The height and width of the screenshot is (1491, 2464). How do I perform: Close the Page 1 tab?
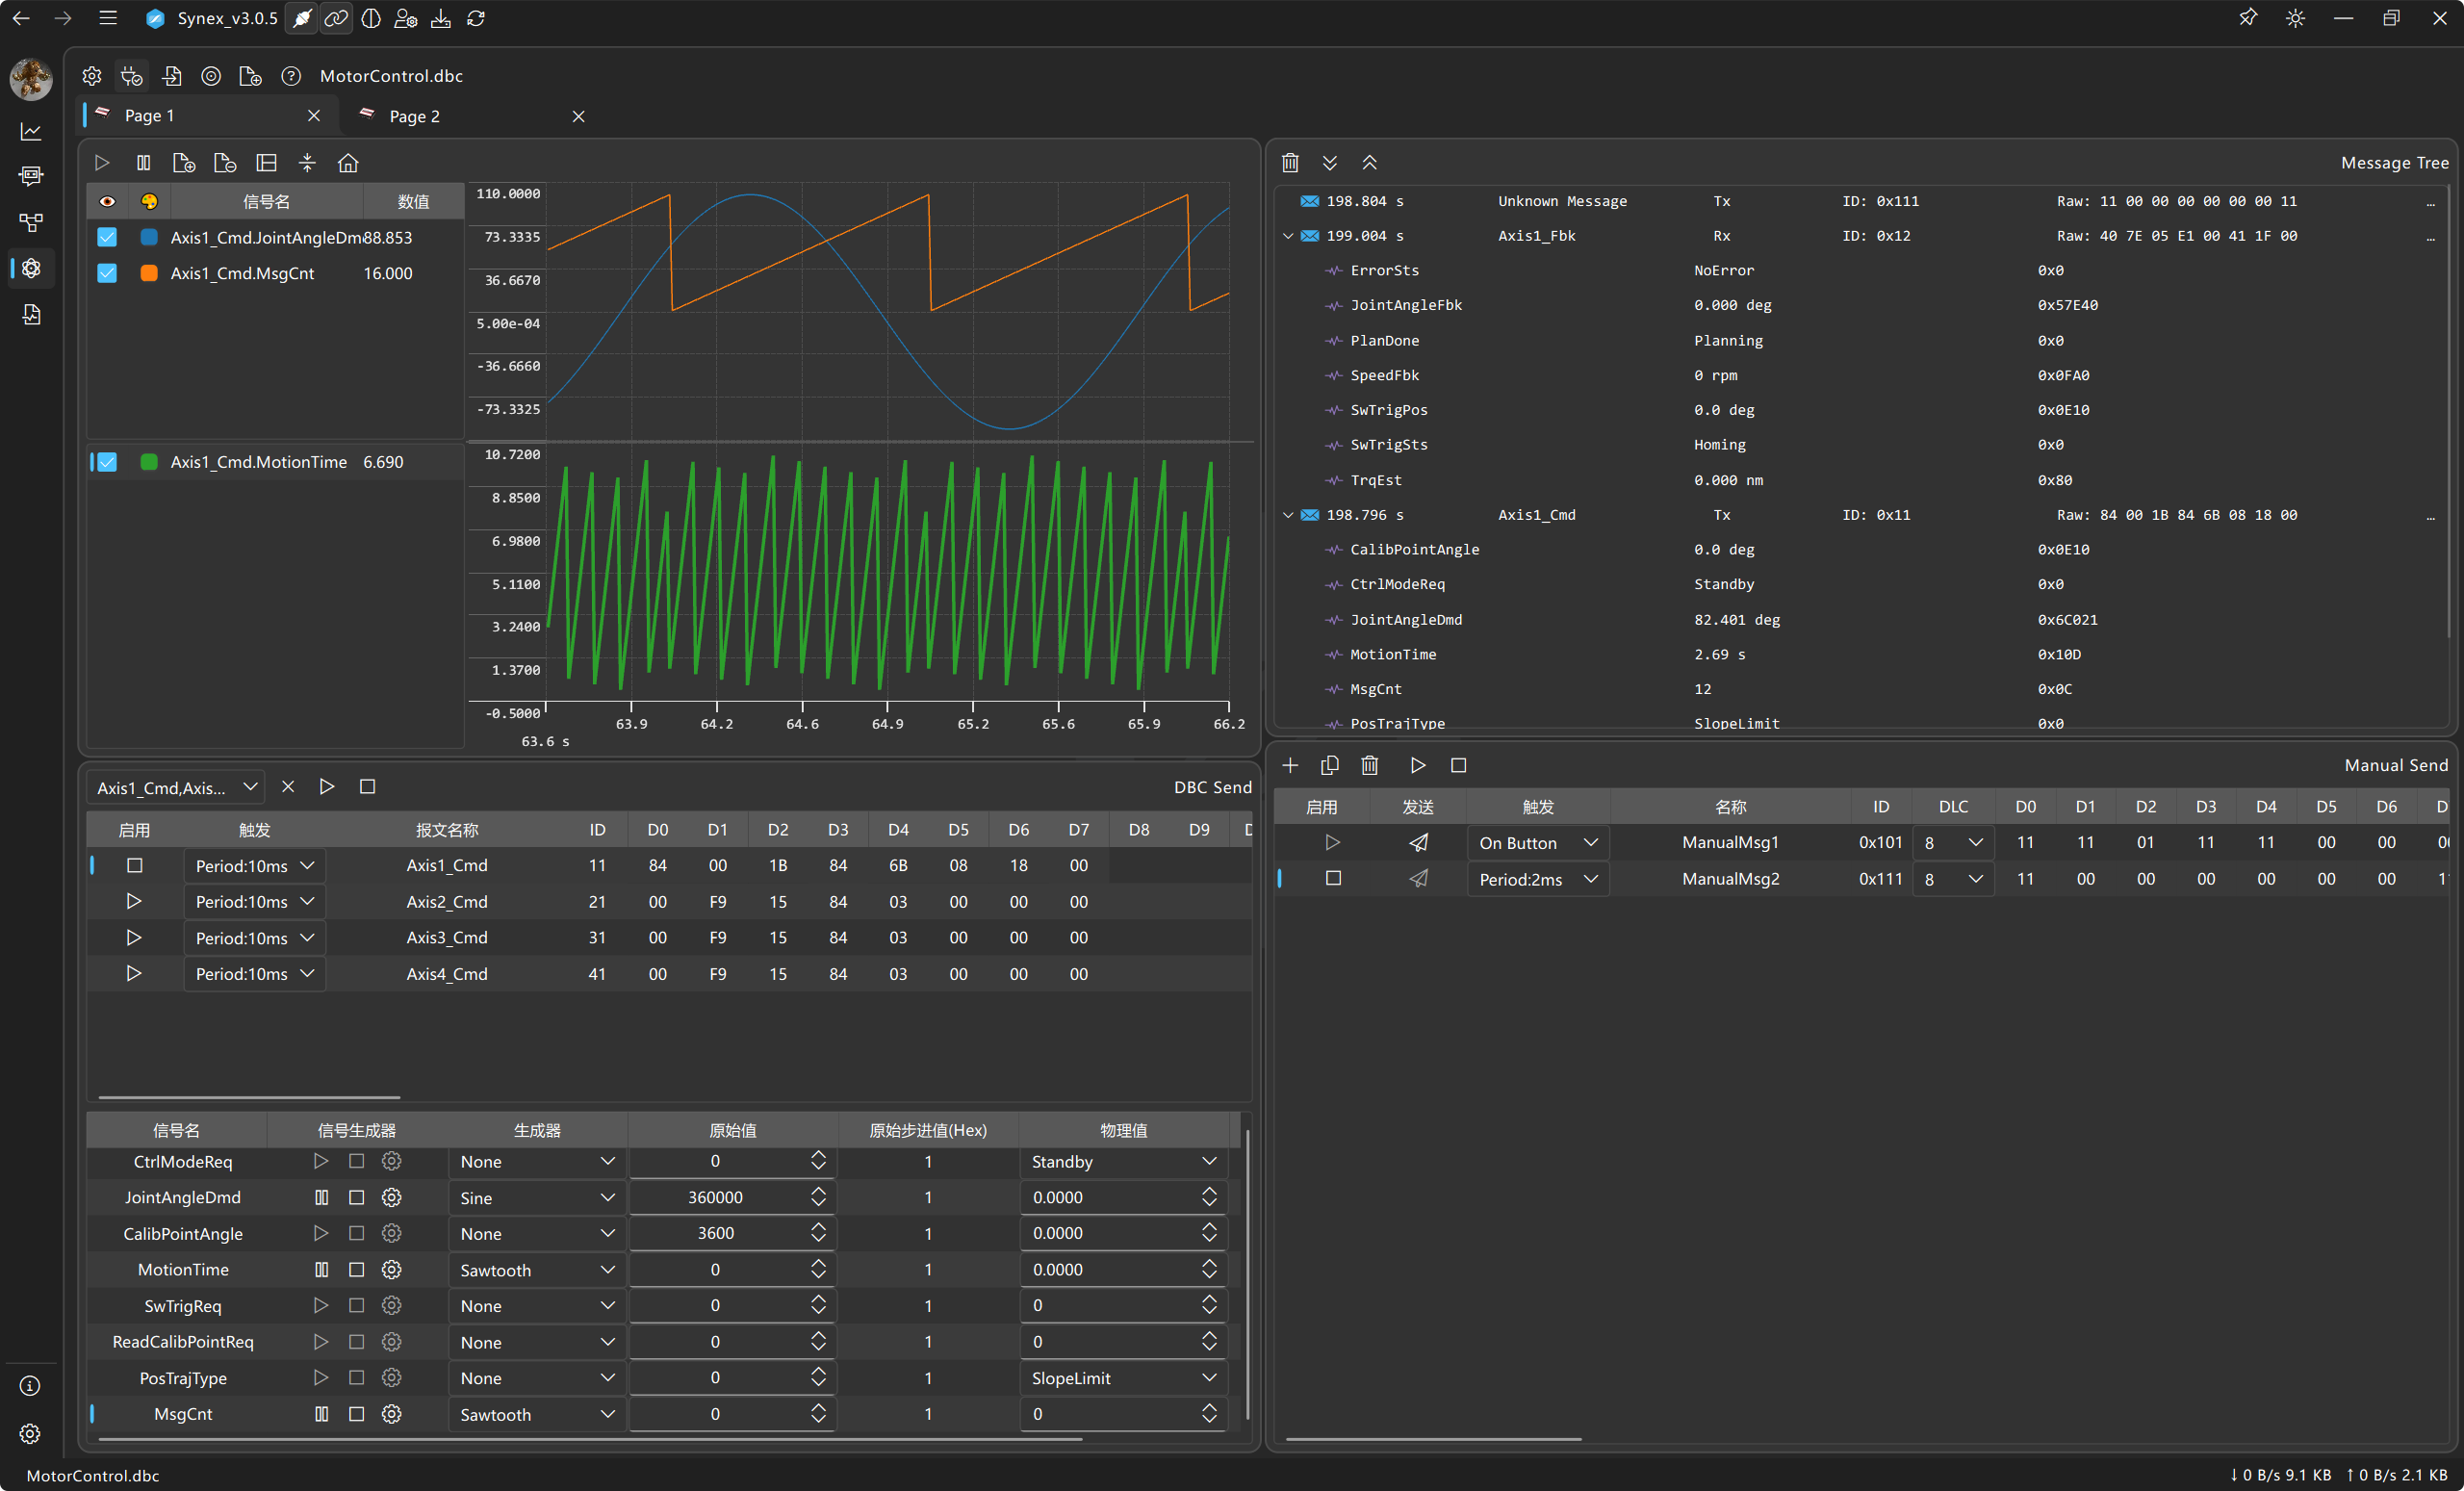pos(314,116)
